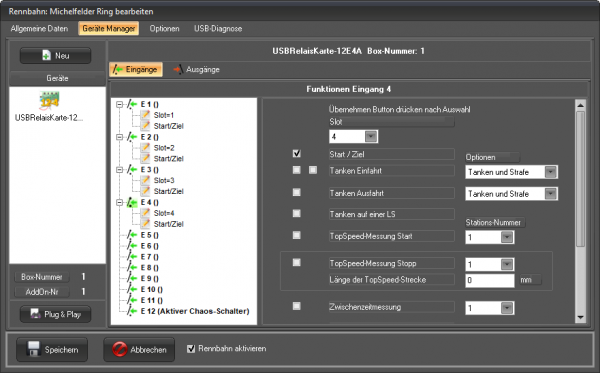The height and width of the screenshot is (373, 600).
Task: Collapse the E 3 tree node
Action: tap(119, 169)
